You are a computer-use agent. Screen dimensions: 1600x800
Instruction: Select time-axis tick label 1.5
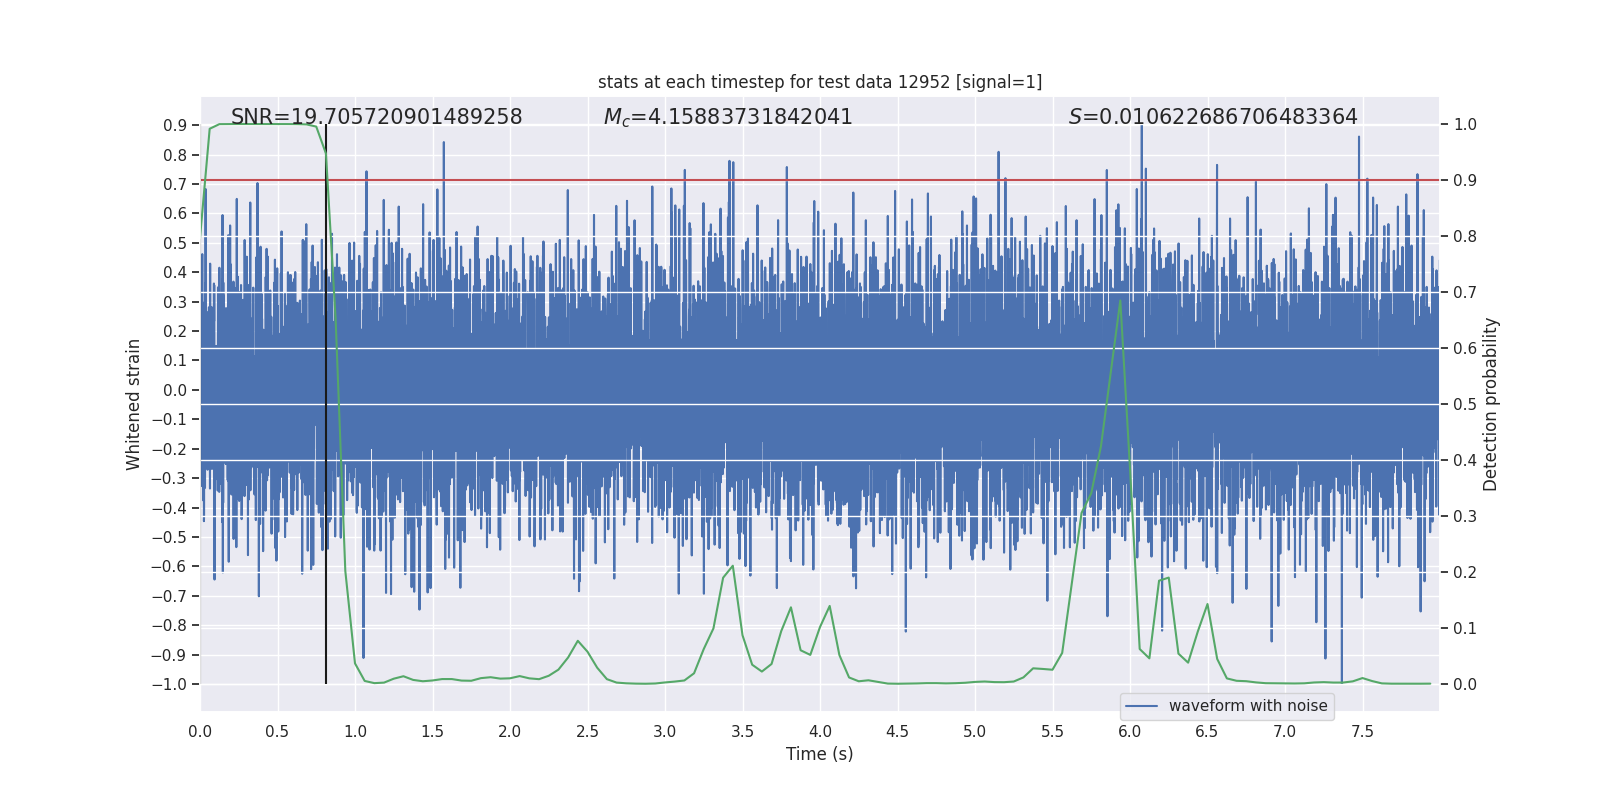433,731
